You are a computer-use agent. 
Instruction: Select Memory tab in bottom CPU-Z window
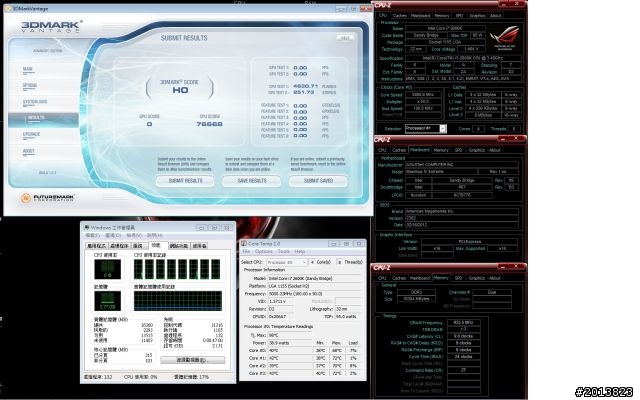tap(441, 278)
